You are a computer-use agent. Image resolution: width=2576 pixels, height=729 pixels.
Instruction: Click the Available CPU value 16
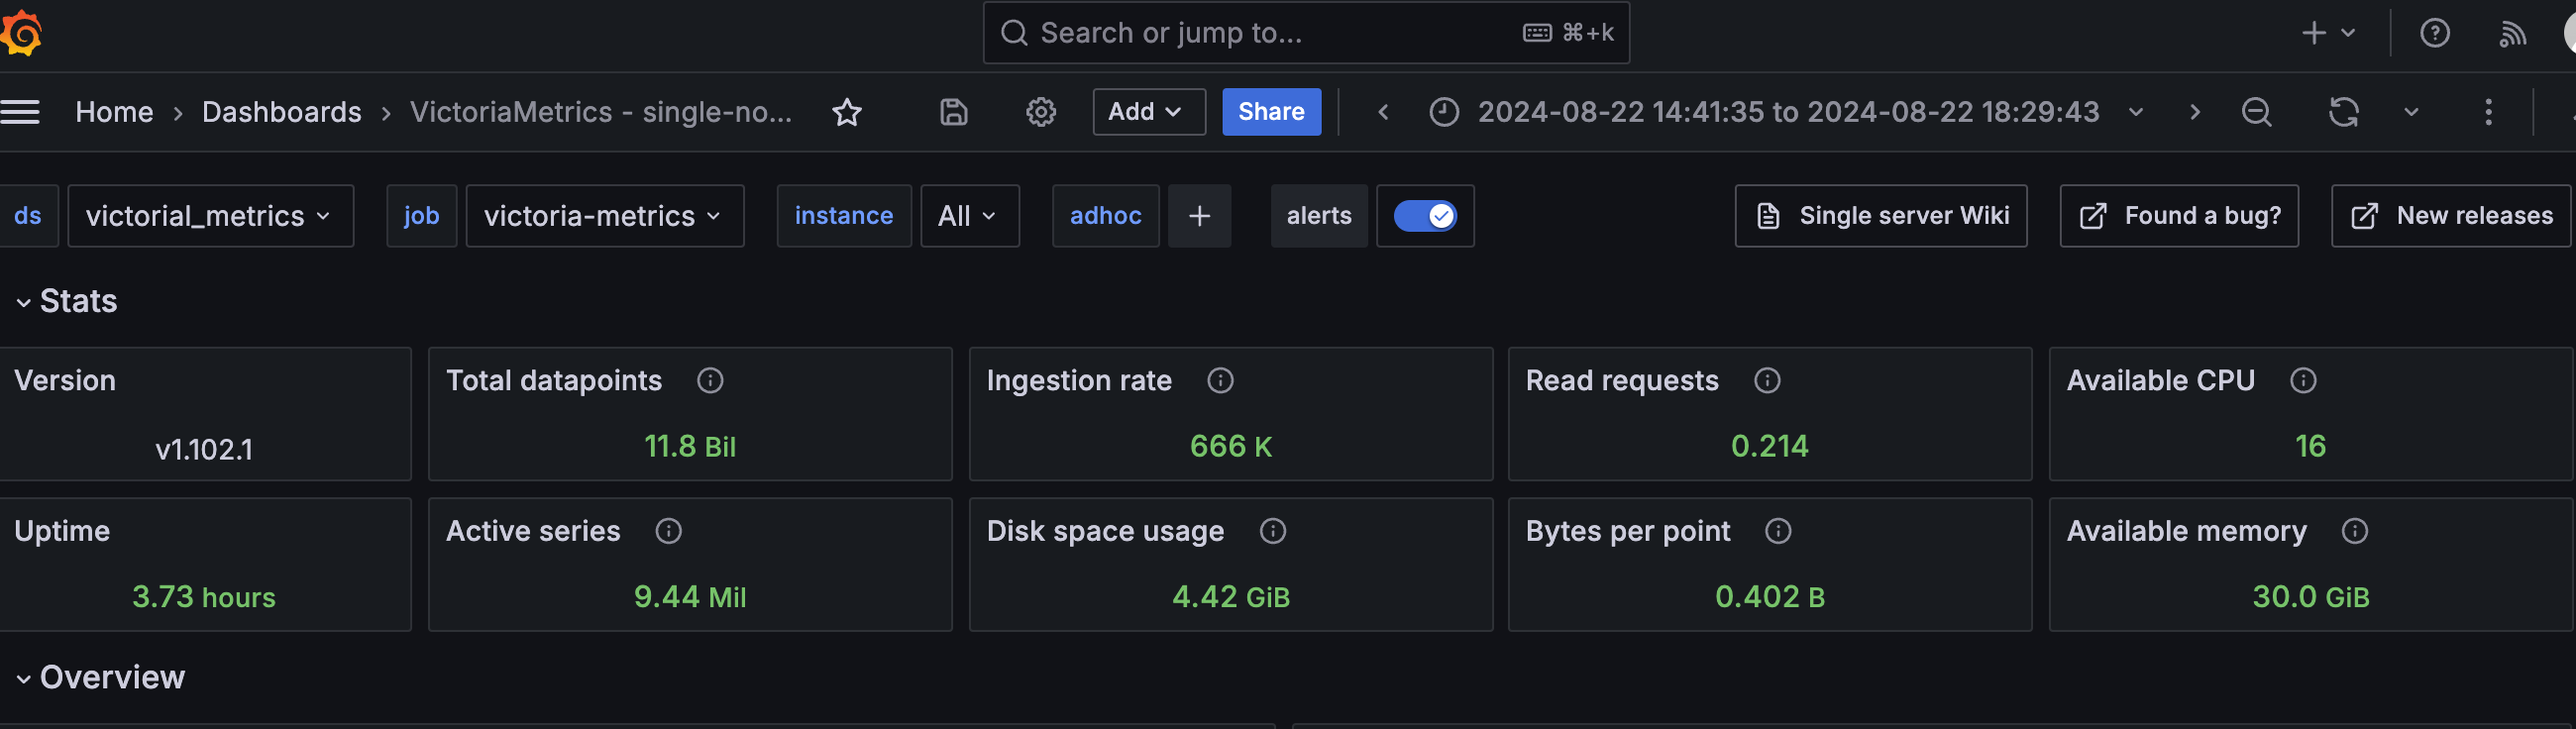[2310, 446]
